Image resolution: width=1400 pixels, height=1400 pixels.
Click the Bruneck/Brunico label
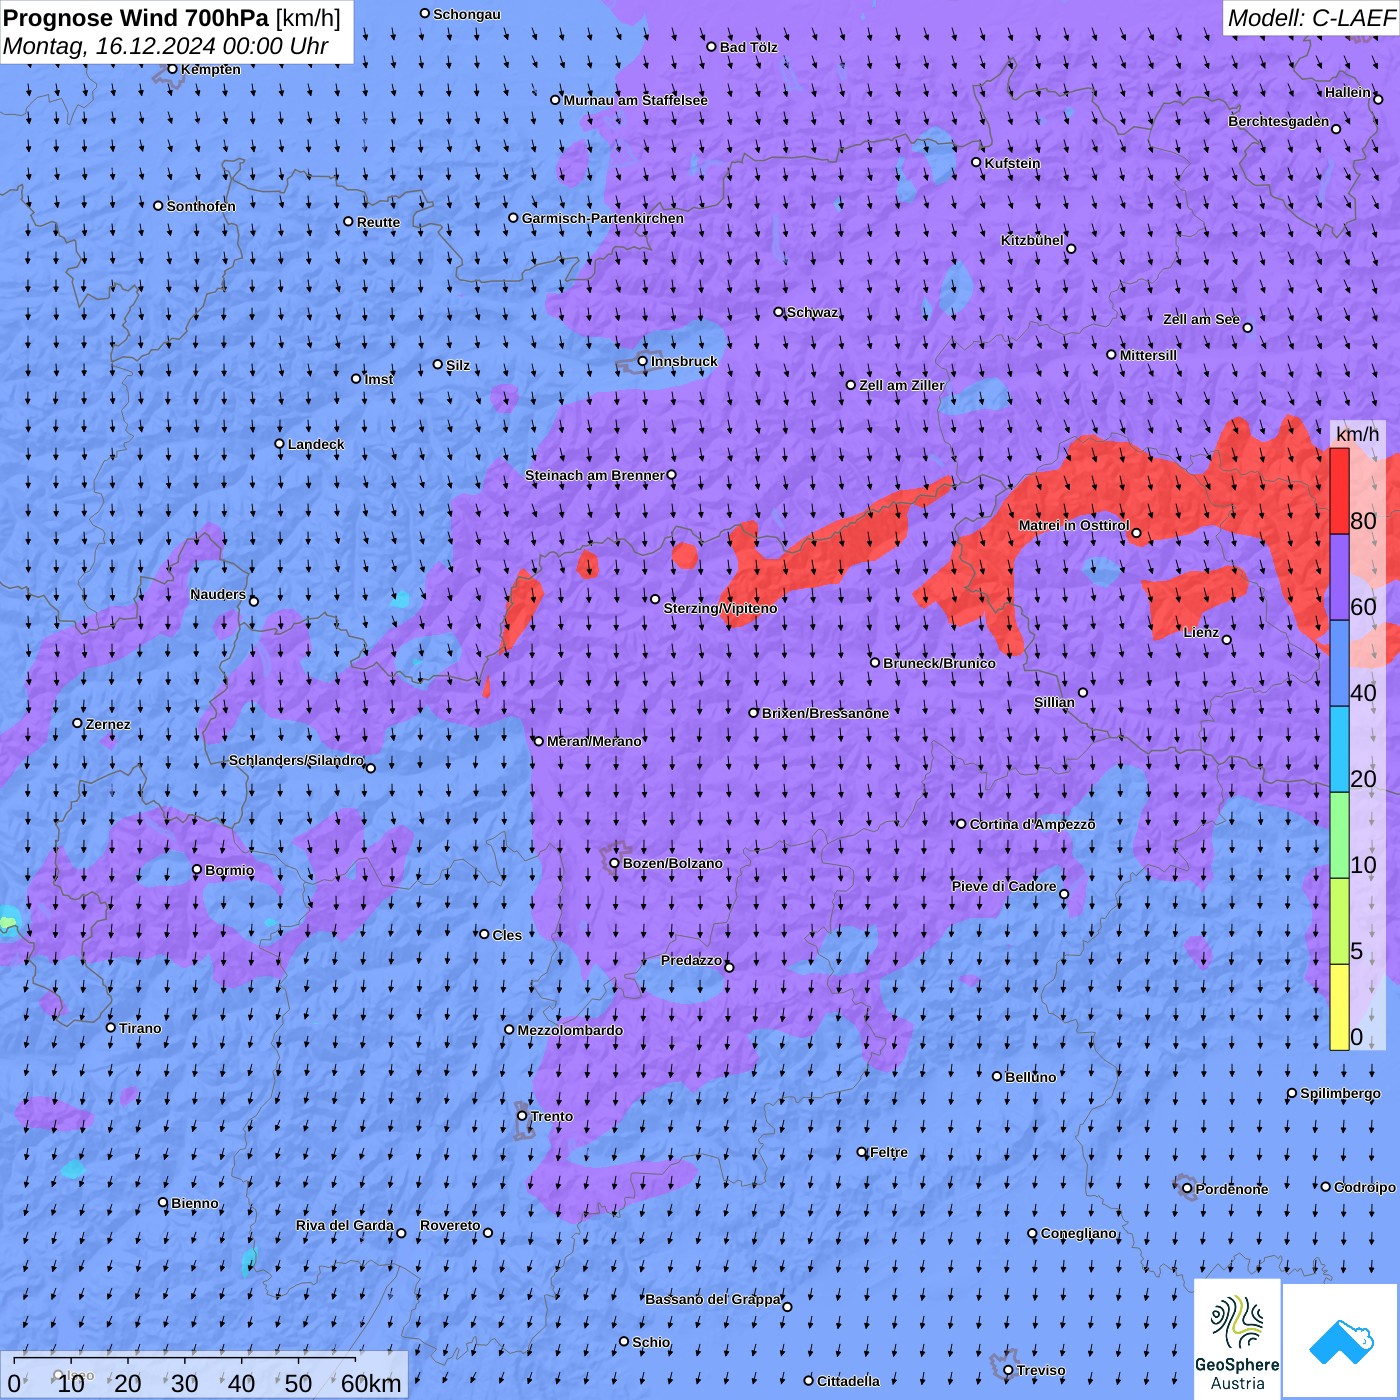coord(939,663)
